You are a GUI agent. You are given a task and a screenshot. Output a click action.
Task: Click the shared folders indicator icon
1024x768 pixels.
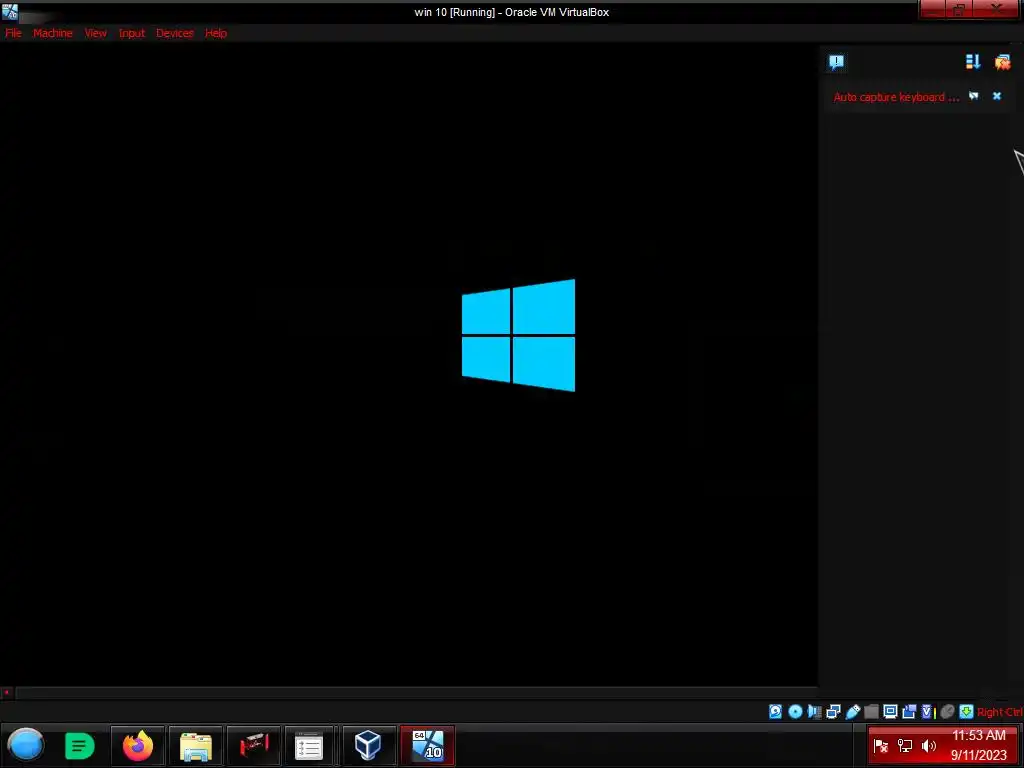click(x=871, y=711)
